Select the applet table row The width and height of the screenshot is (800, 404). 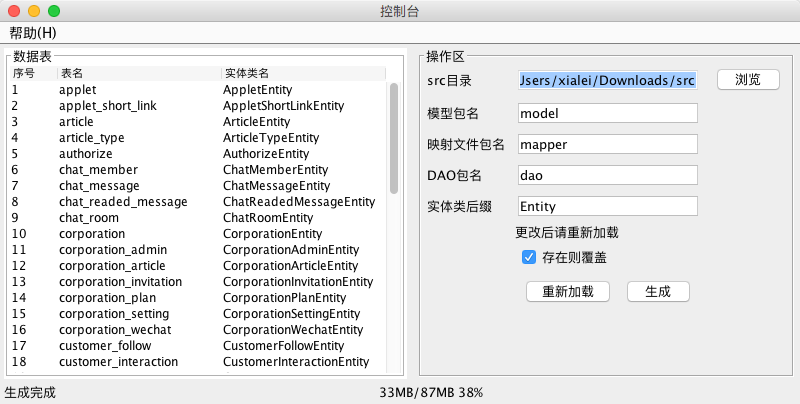click(77, 90)
